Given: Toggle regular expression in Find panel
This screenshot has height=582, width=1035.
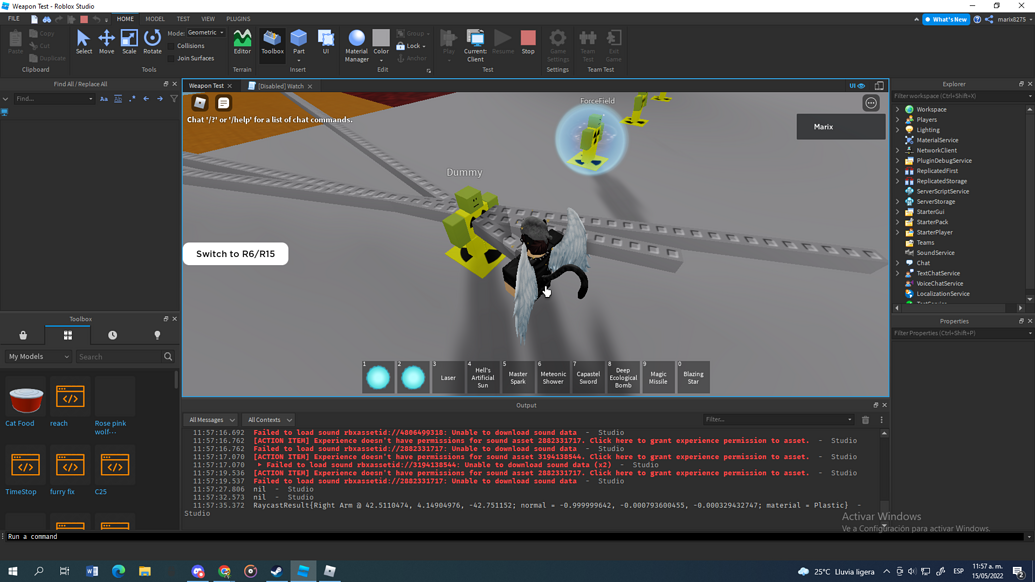Looking at the screenshot, I should pyautogui.click(x=132, y=99).
